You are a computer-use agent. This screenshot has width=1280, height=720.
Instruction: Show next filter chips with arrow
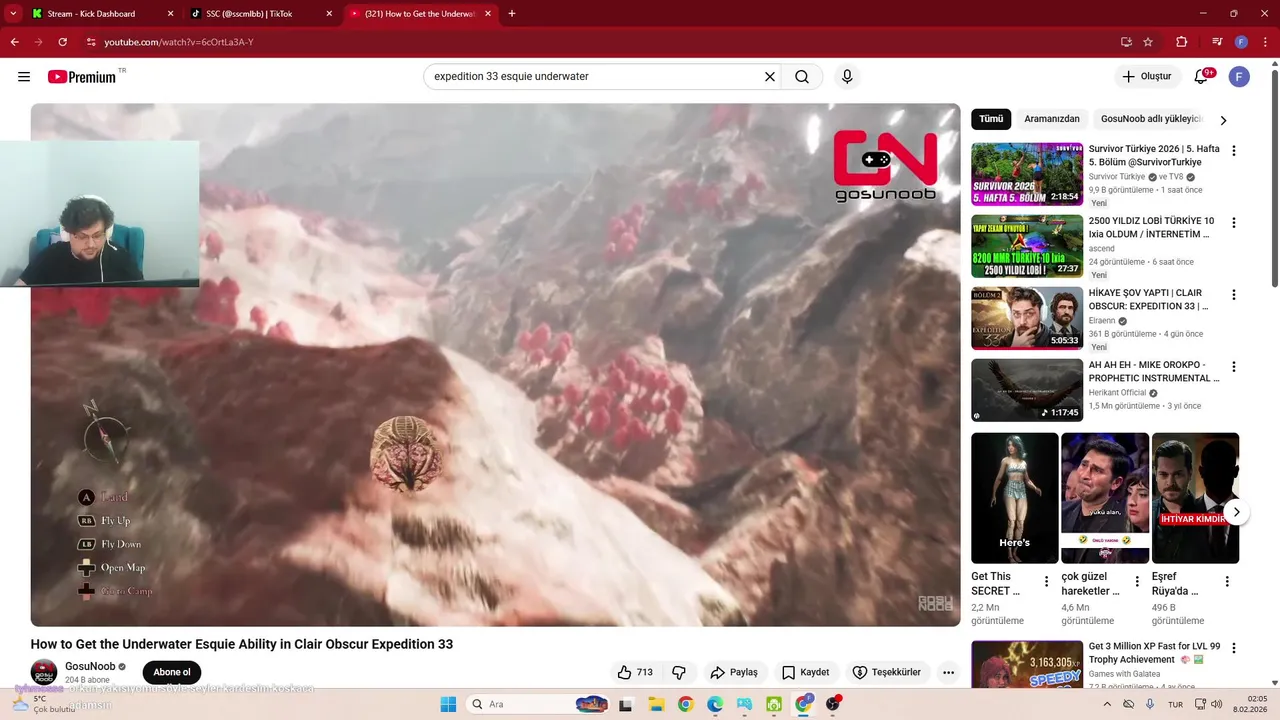coord(1222,120)
